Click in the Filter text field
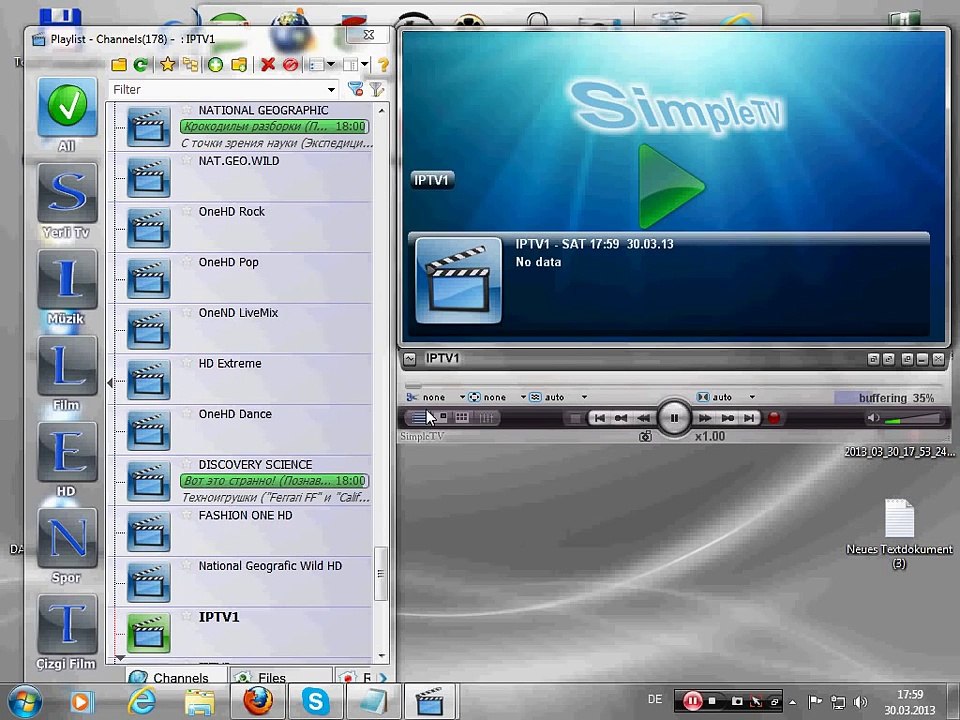This screenshot has height=720, width=960. 217,90
